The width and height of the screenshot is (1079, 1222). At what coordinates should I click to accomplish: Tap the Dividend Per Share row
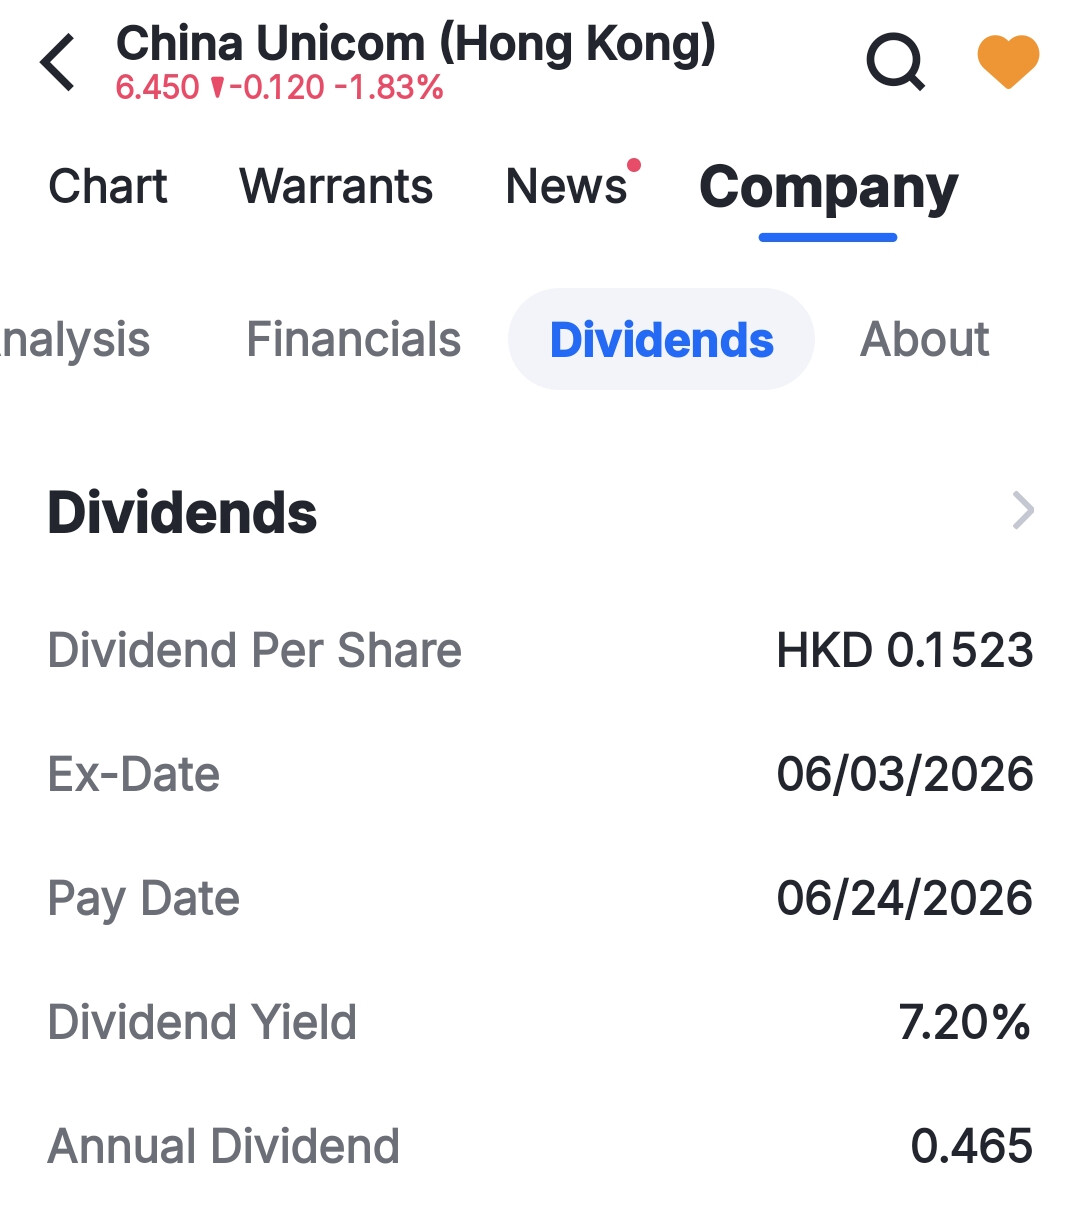(540, 650)
